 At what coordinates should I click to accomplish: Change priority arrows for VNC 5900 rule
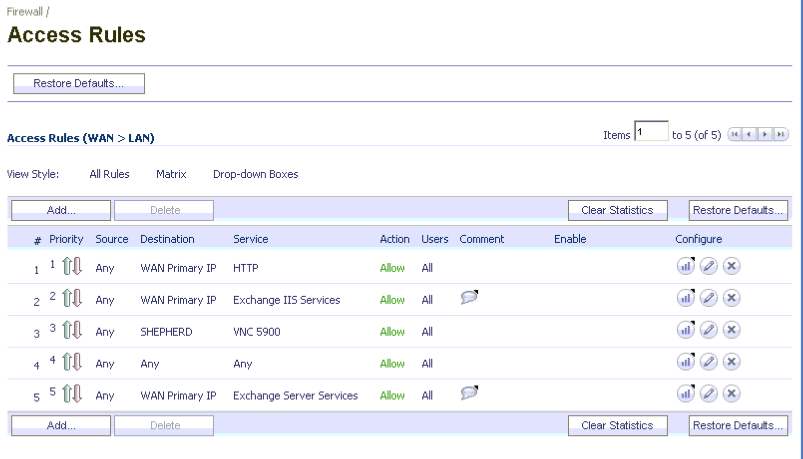click(x=72, y=330)
